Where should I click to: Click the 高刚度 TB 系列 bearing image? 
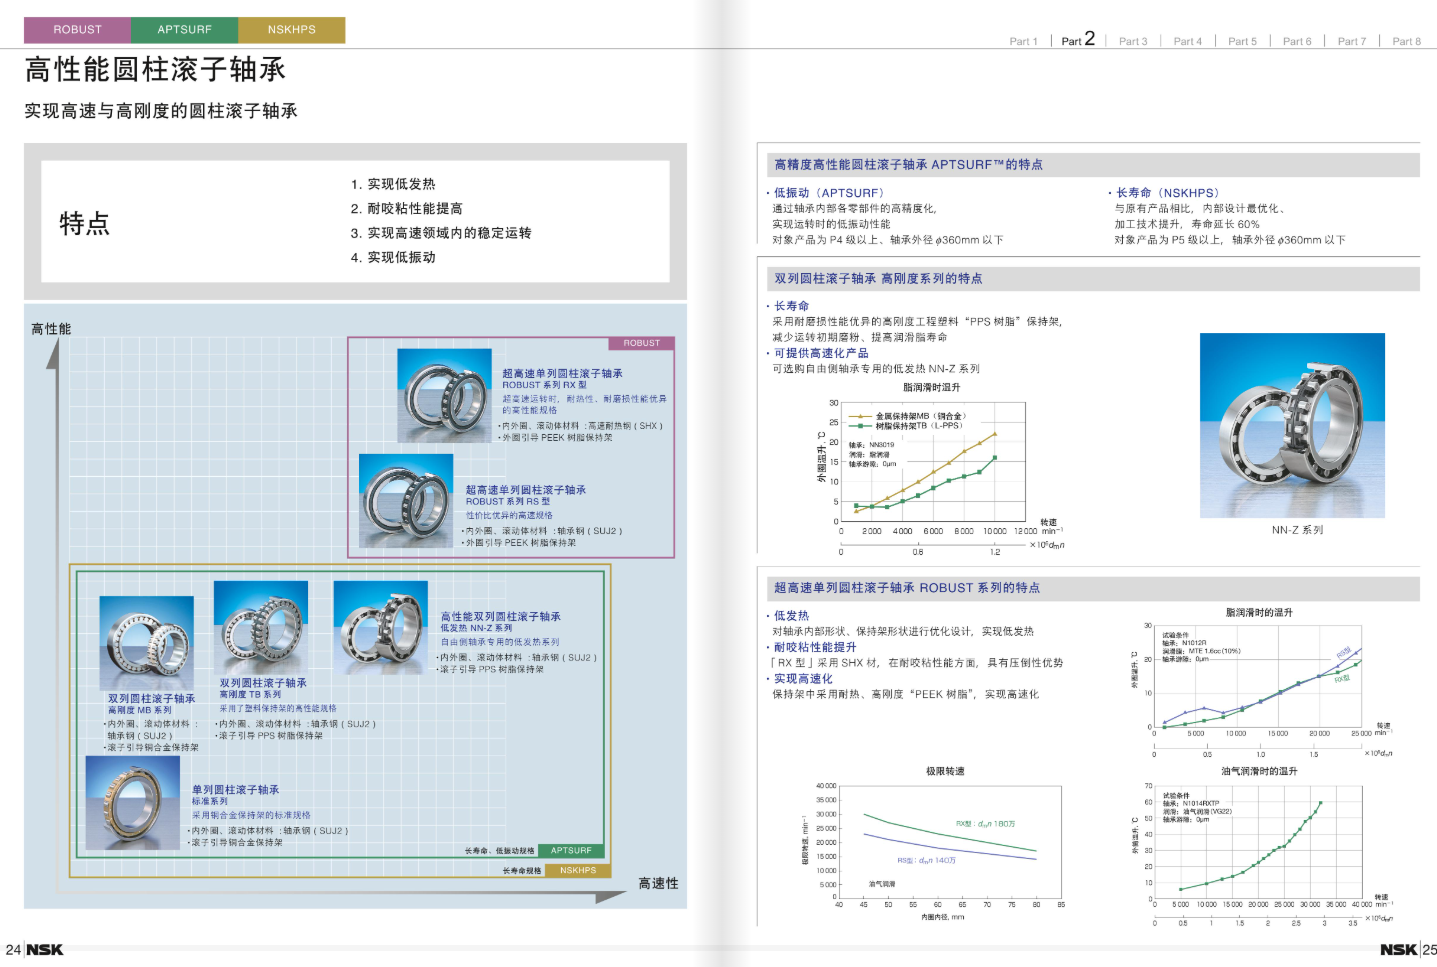pyautogui.click(x=260, y=627)
